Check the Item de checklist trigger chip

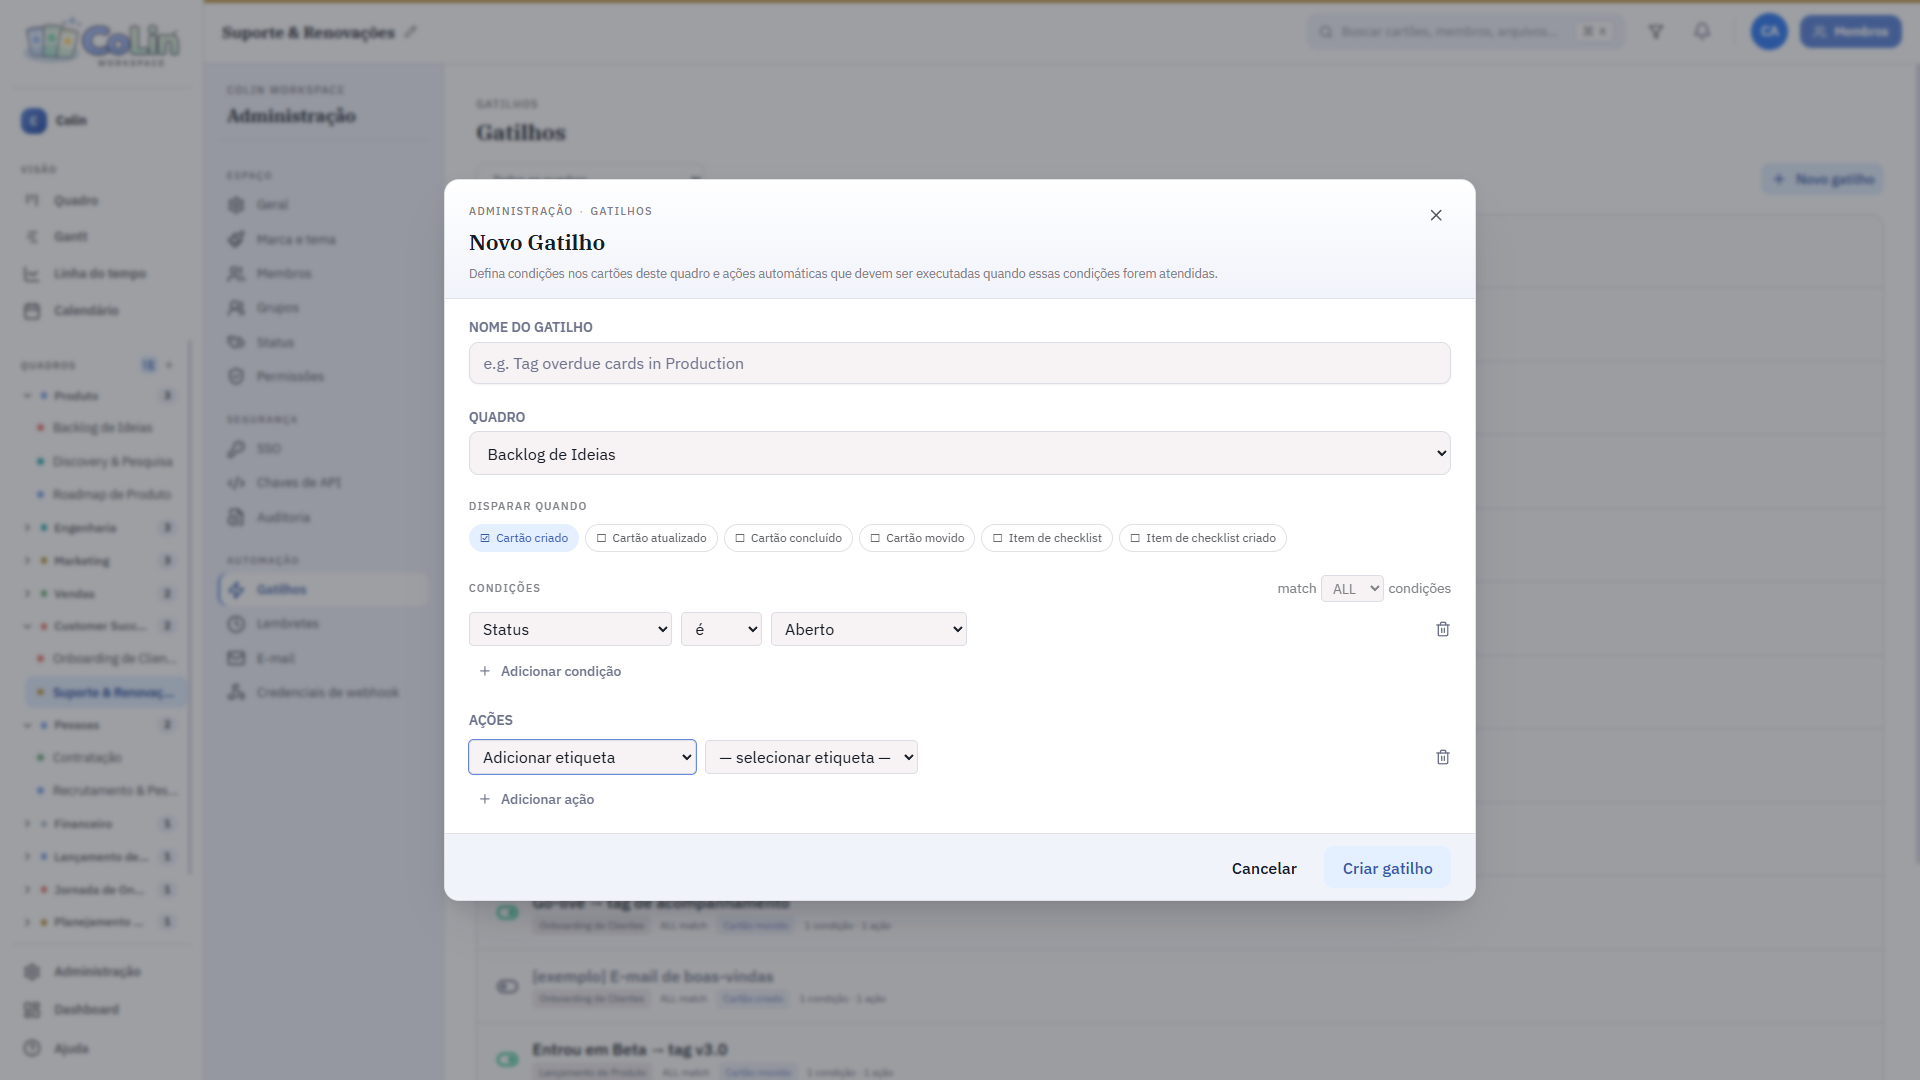1047,538
